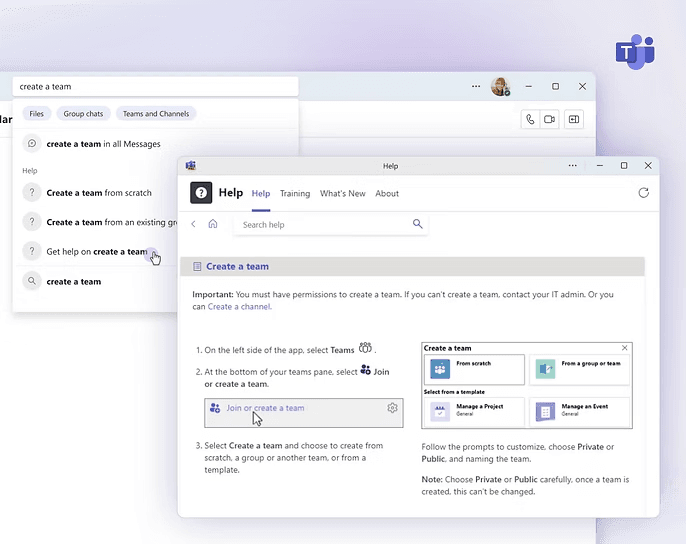Switch to the Training tab

295,193
